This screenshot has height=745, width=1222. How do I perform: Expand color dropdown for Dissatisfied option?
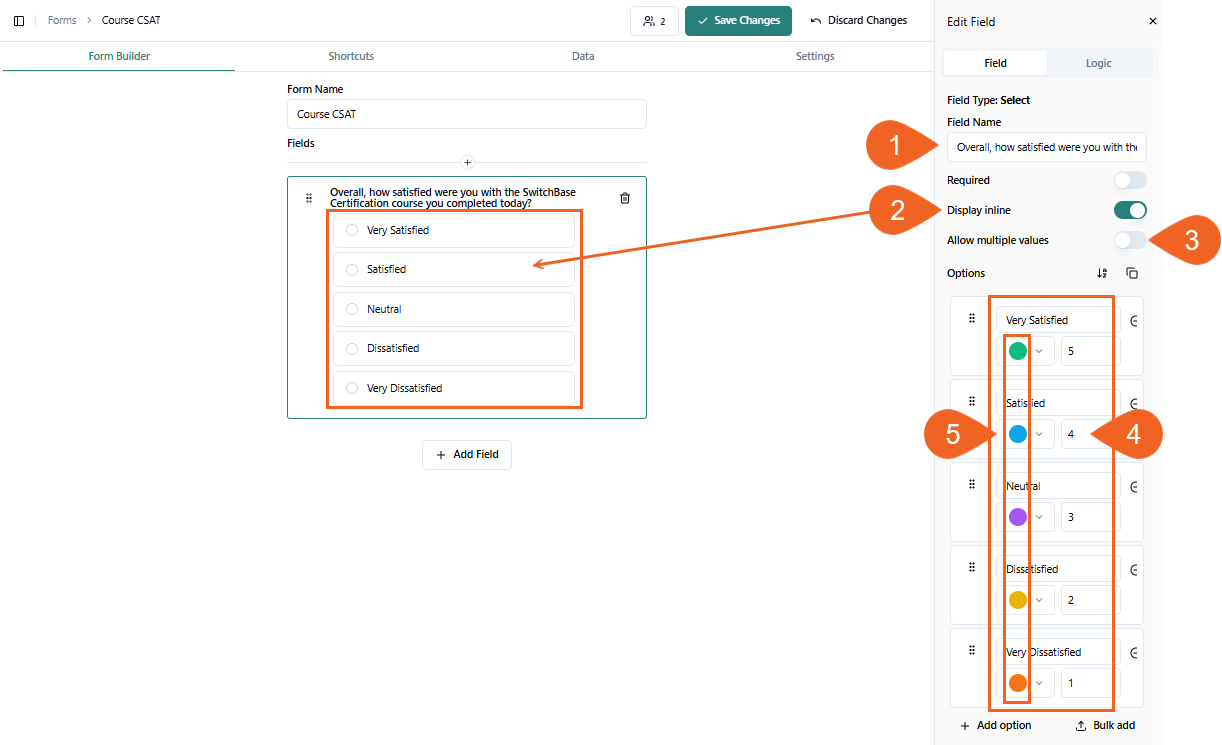pos(1039,600)
